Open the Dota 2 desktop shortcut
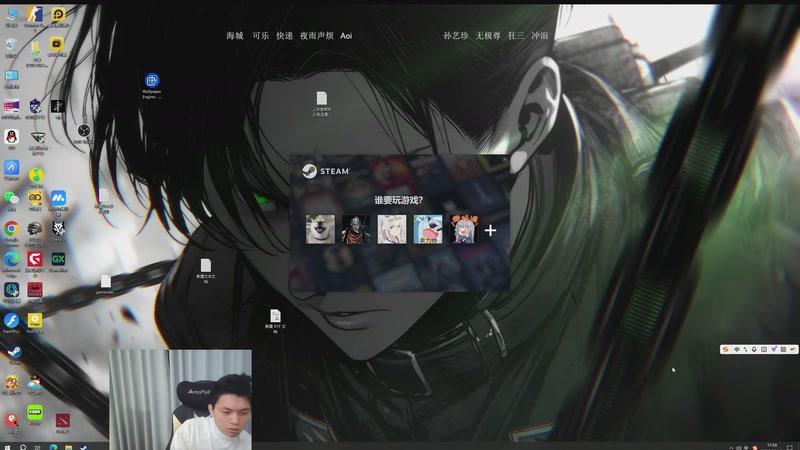This screenshot has height=450, width=800. point(62,423)
